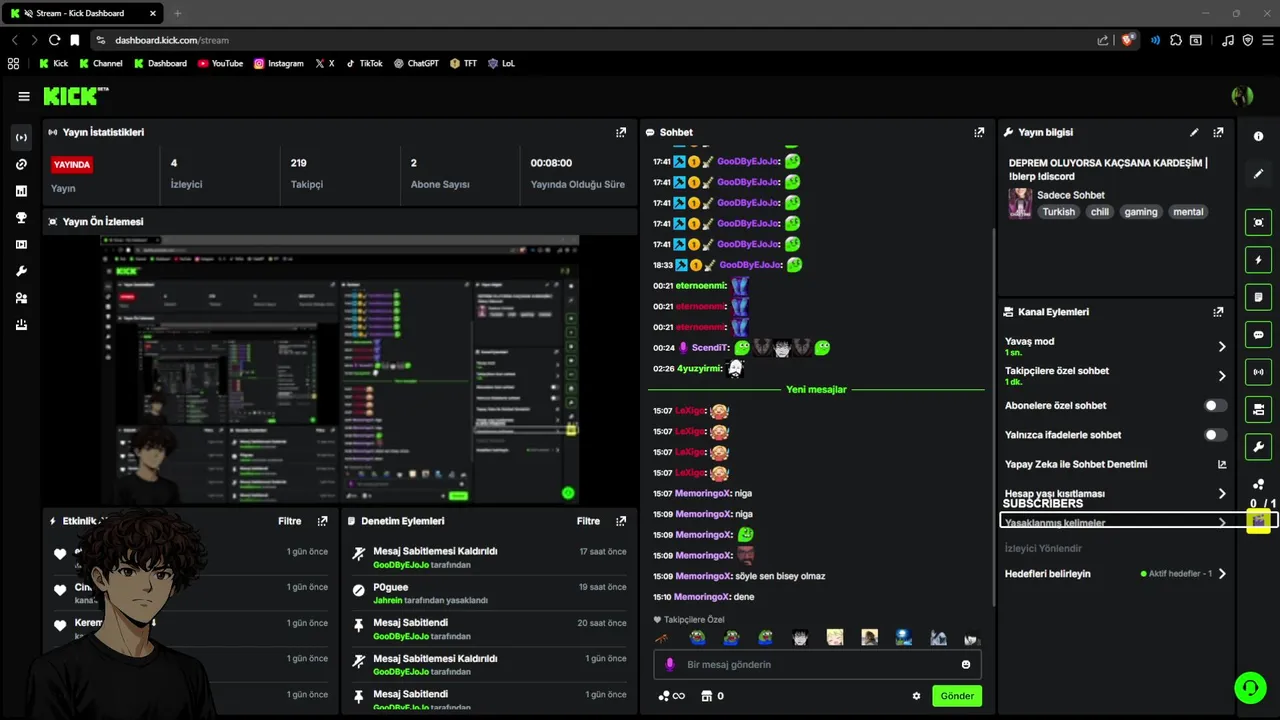Open the ChatGPT bookmark
The image size is (1280, 720).
point(416,63)
